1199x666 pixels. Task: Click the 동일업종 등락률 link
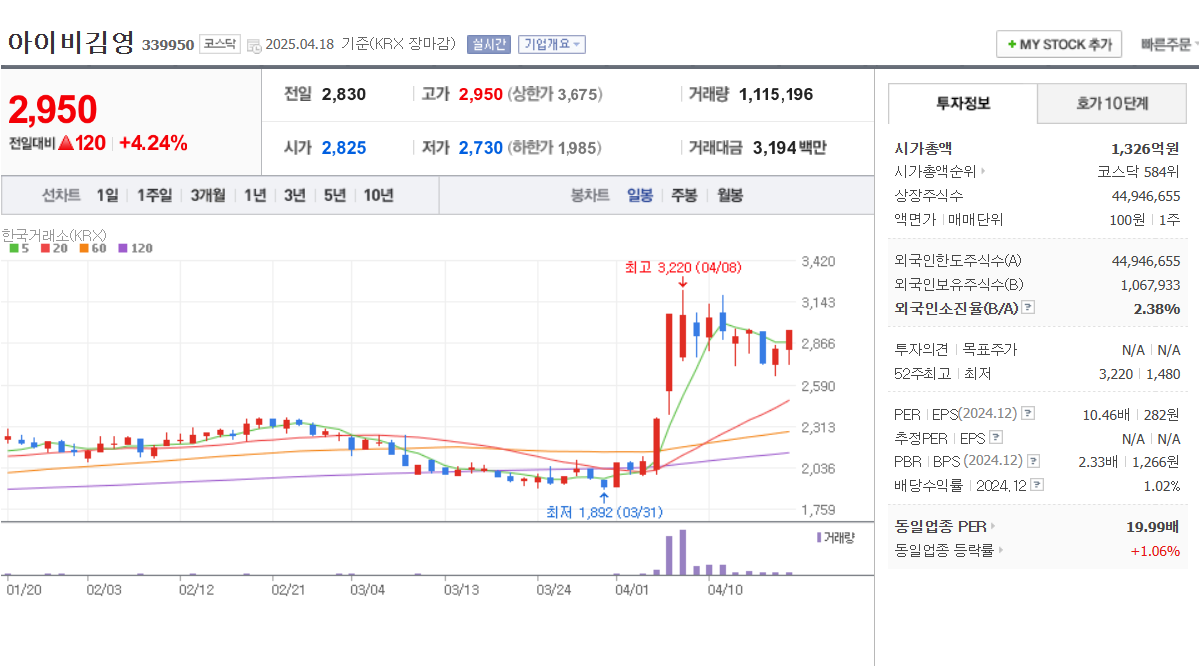click(944, 550)
